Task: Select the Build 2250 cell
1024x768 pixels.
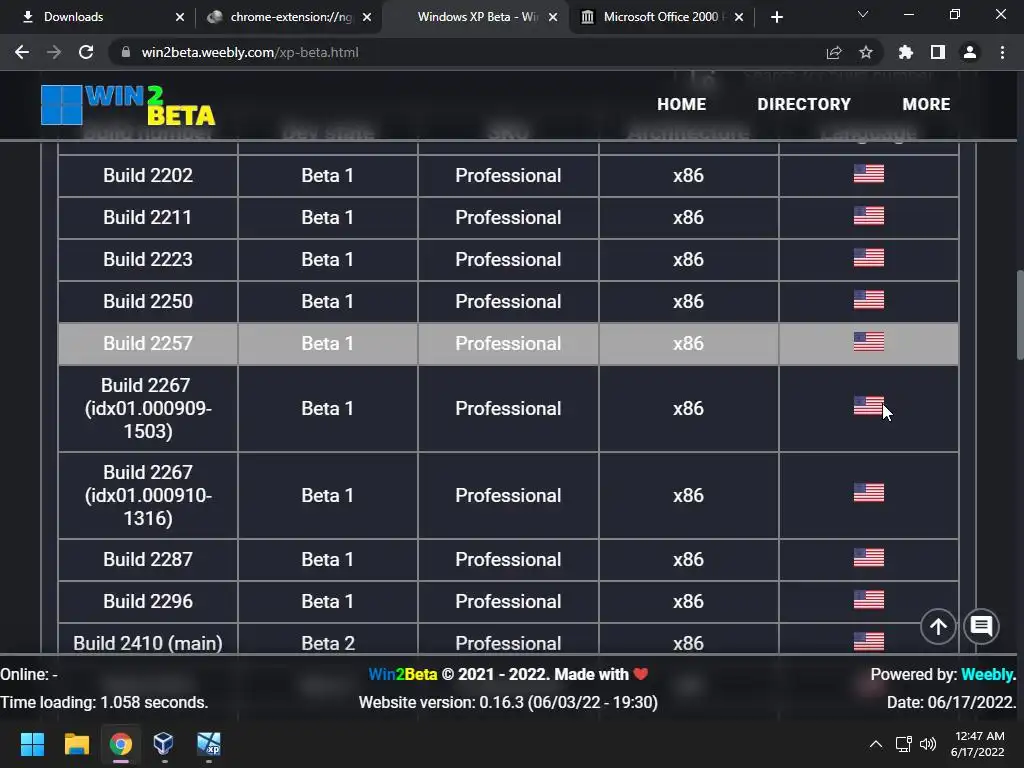Action: pos(148,301)
